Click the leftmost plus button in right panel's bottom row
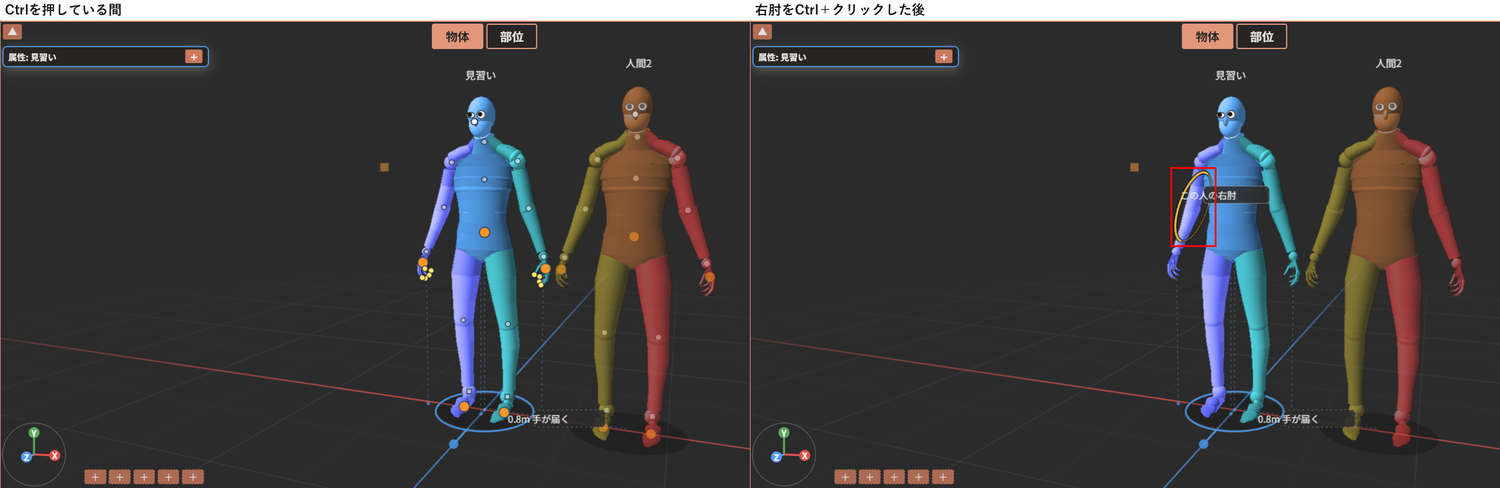 click(845, 477)
